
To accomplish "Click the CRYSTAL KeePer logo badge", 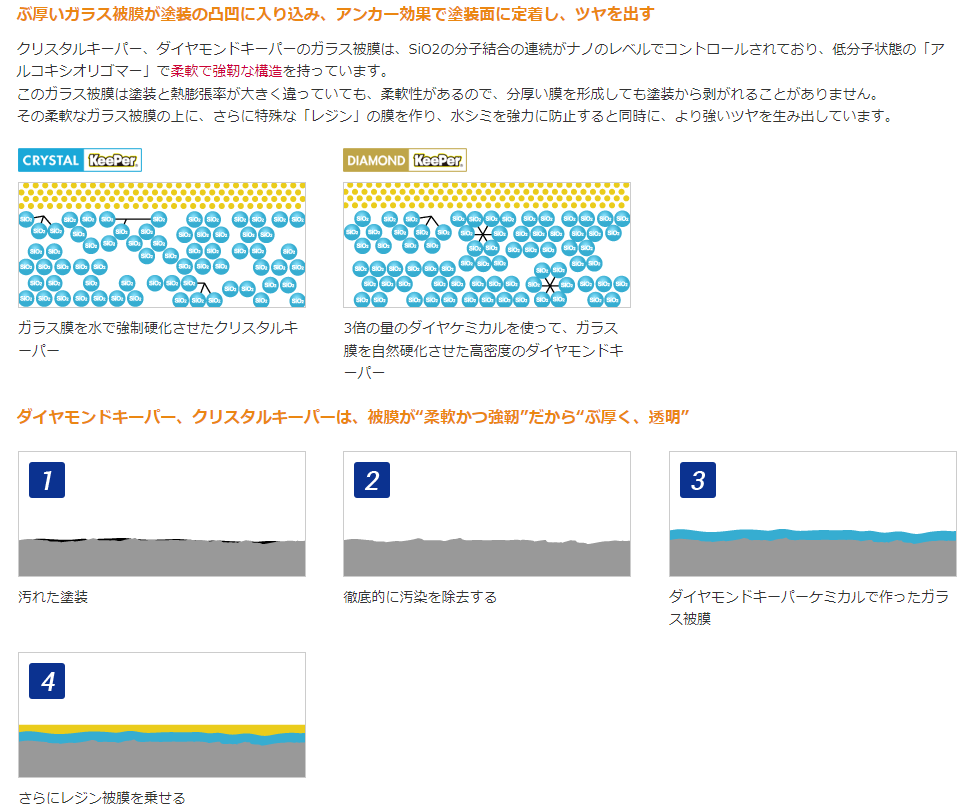I will pos(80,160).
